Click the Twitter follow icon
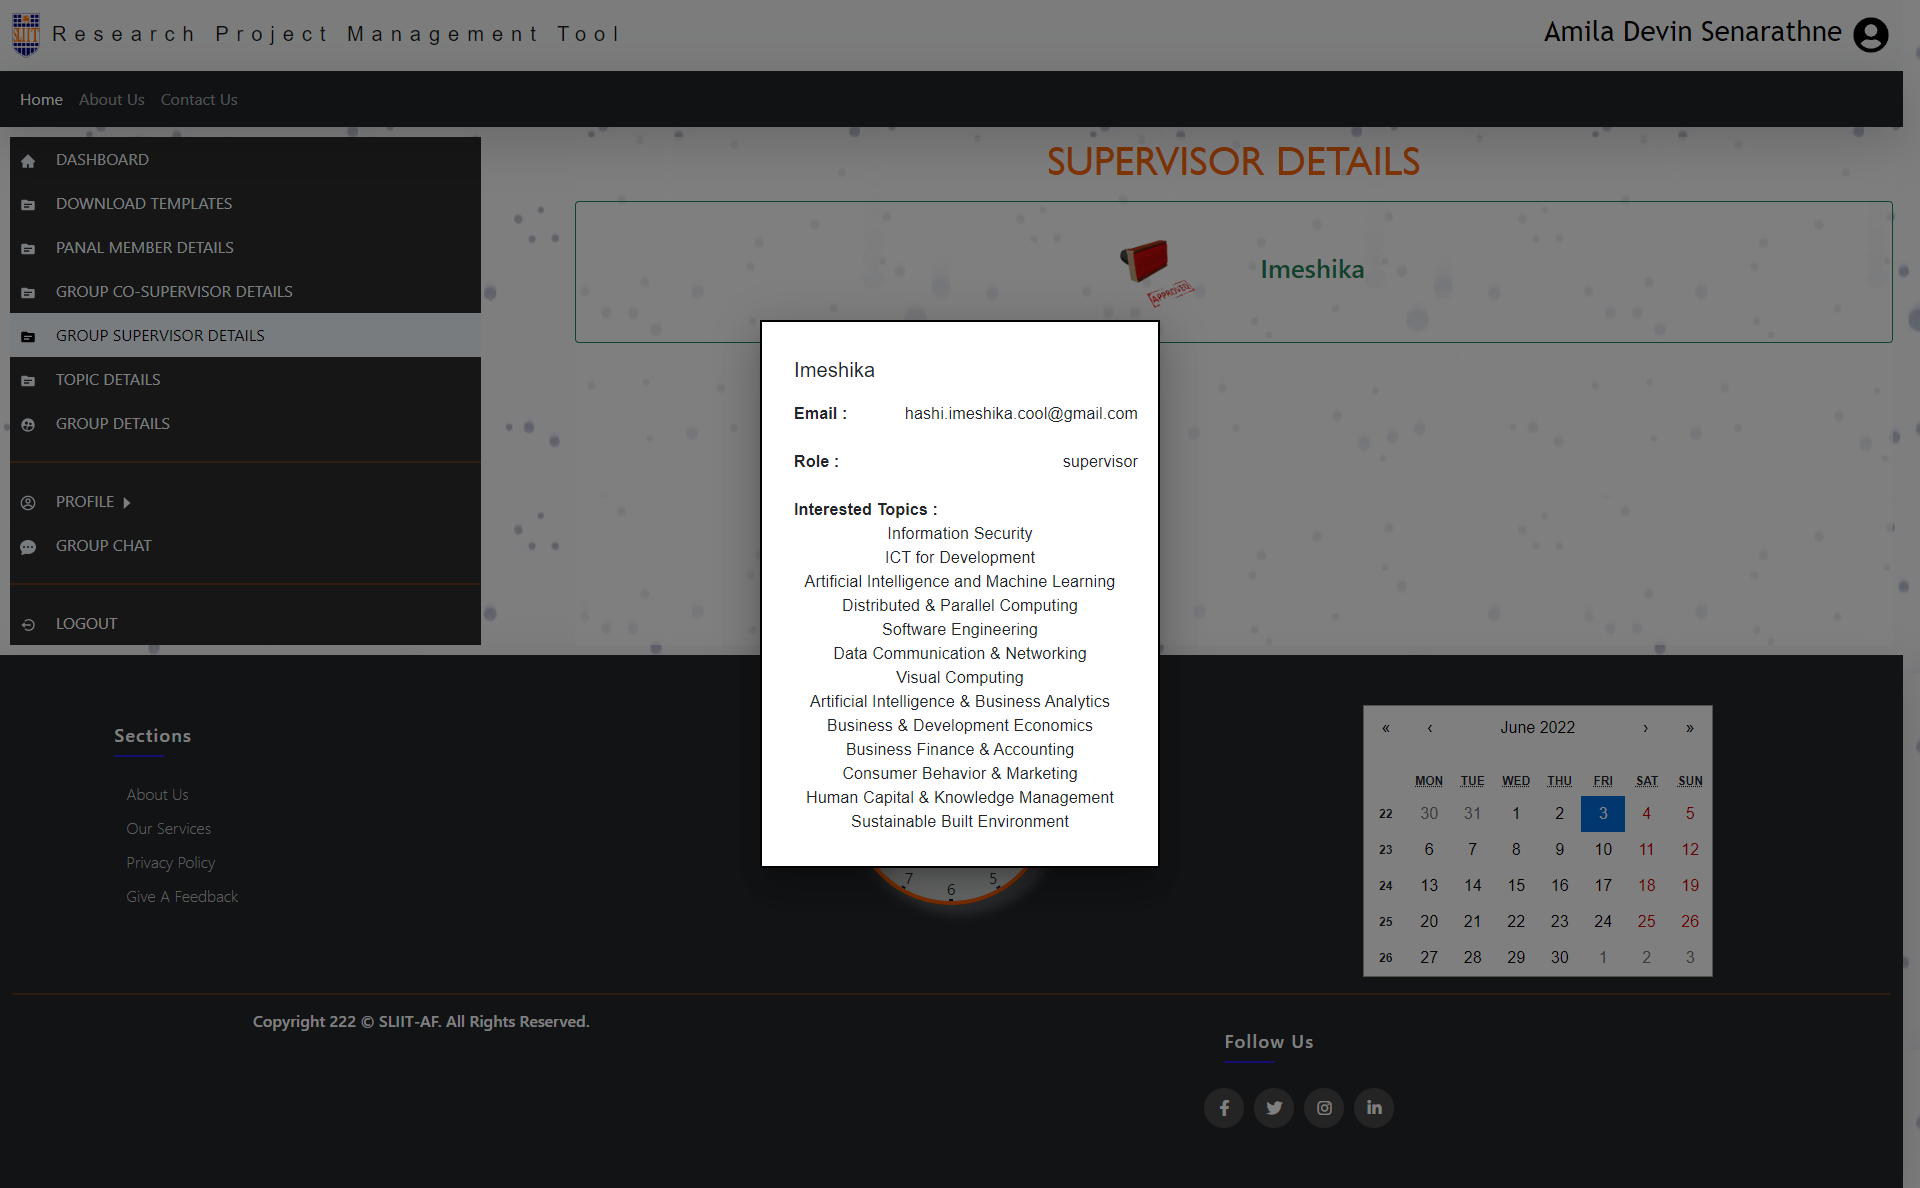 (x=1273, y=1107)
